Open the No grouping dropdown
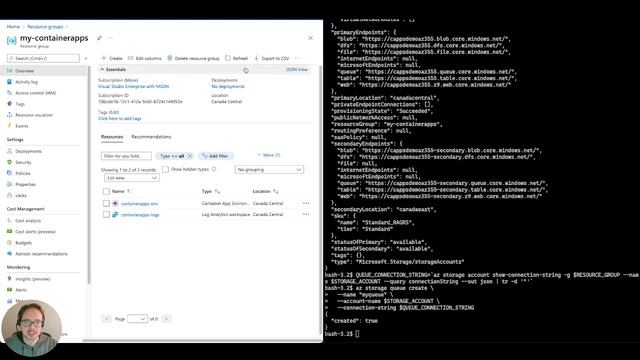This screenshot has height=360, width=640. tap(269, 169)
